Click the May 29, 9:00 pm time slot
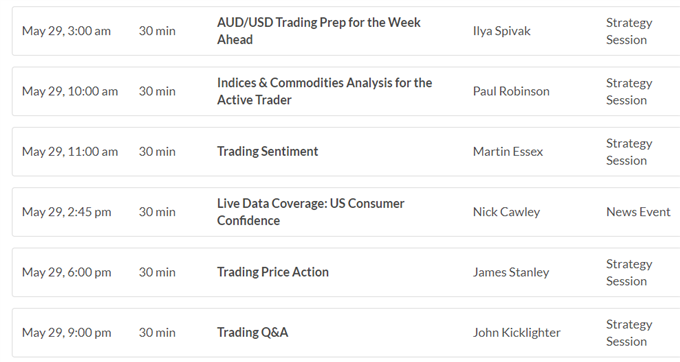 tap(66, 332)
